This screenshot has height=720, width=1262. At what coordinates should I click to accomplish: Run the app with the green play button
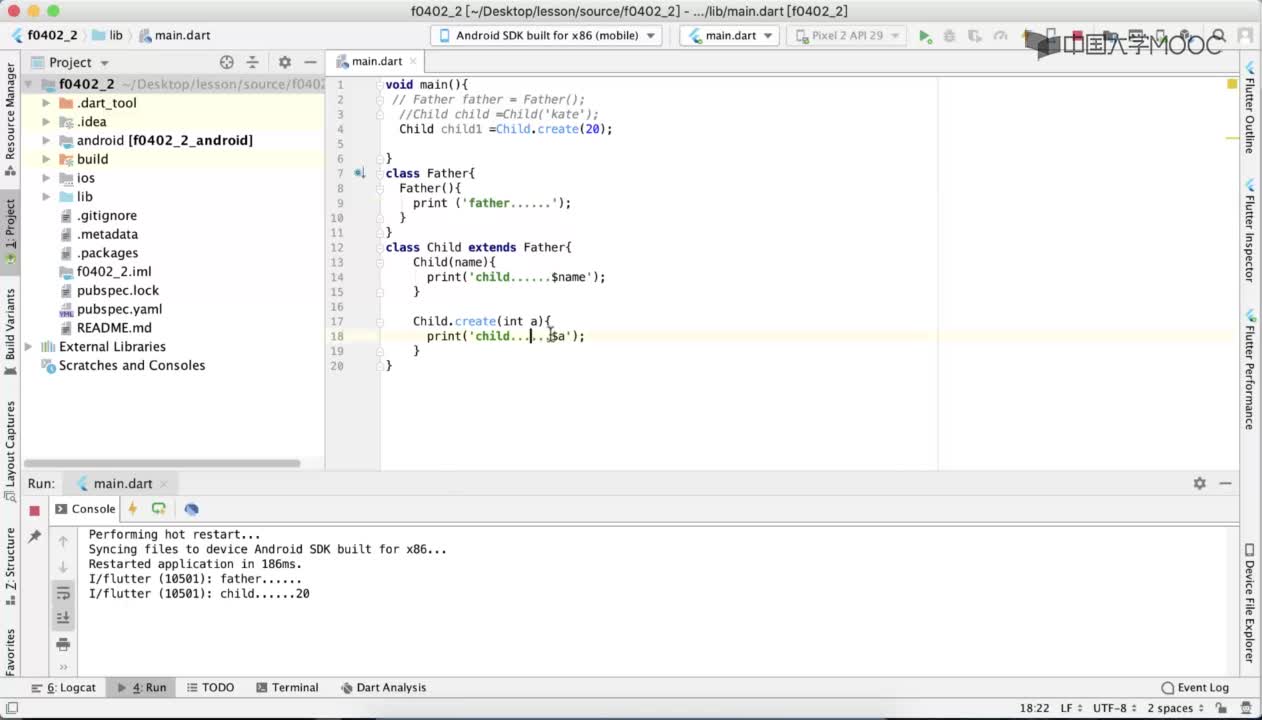coord(925,36)
